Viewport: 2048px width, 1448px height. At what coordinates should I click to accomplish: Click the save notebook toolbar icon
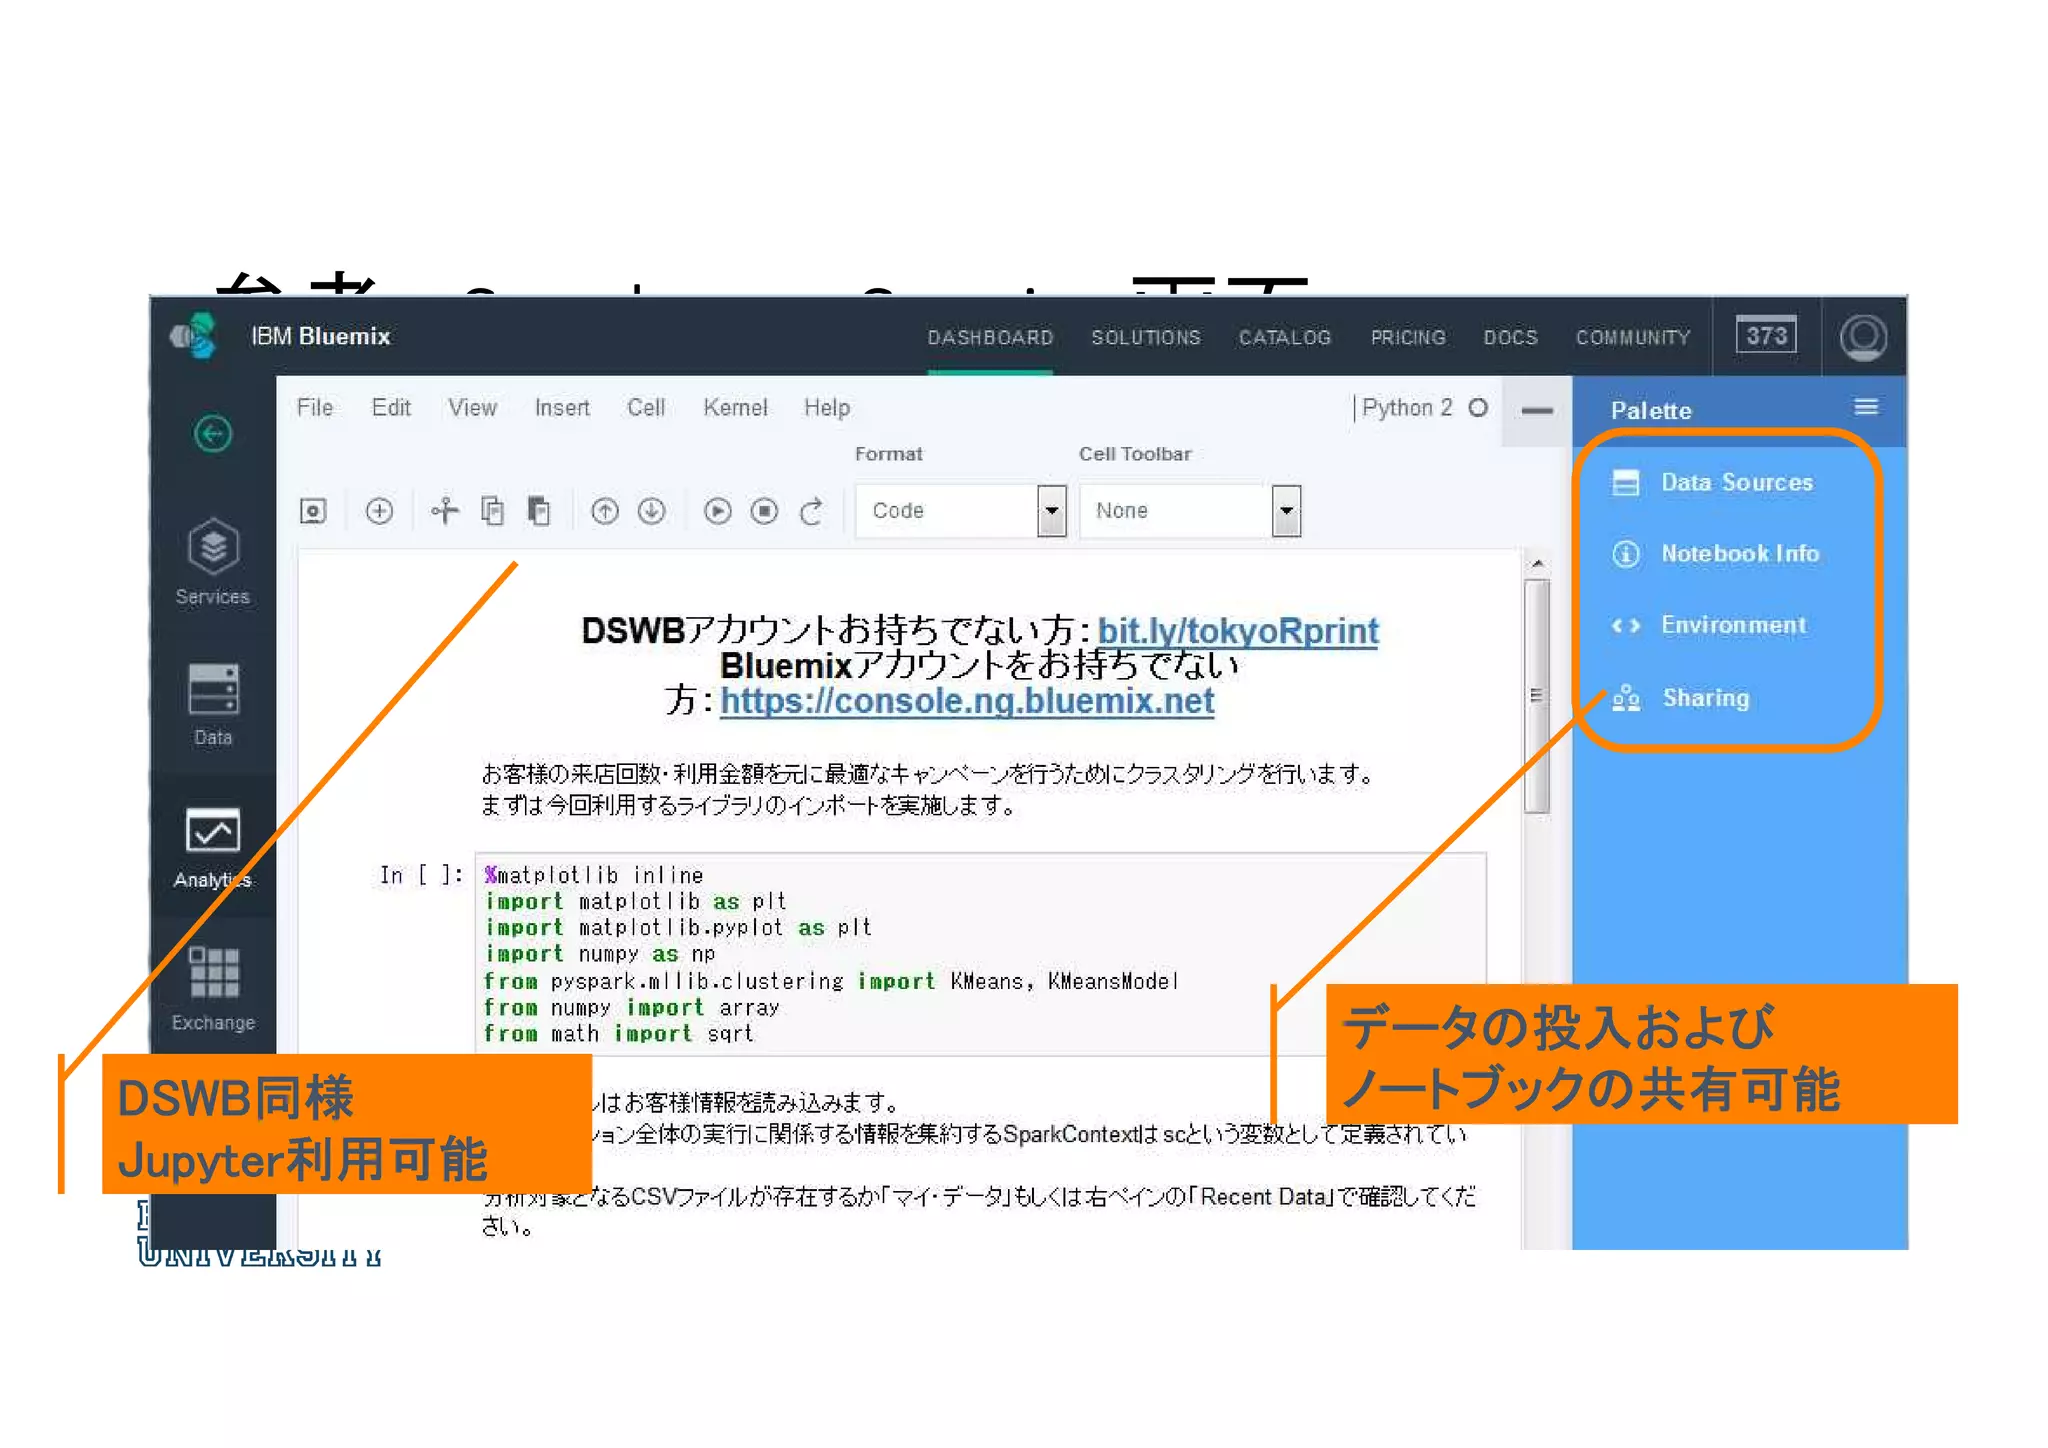[313, 511]
